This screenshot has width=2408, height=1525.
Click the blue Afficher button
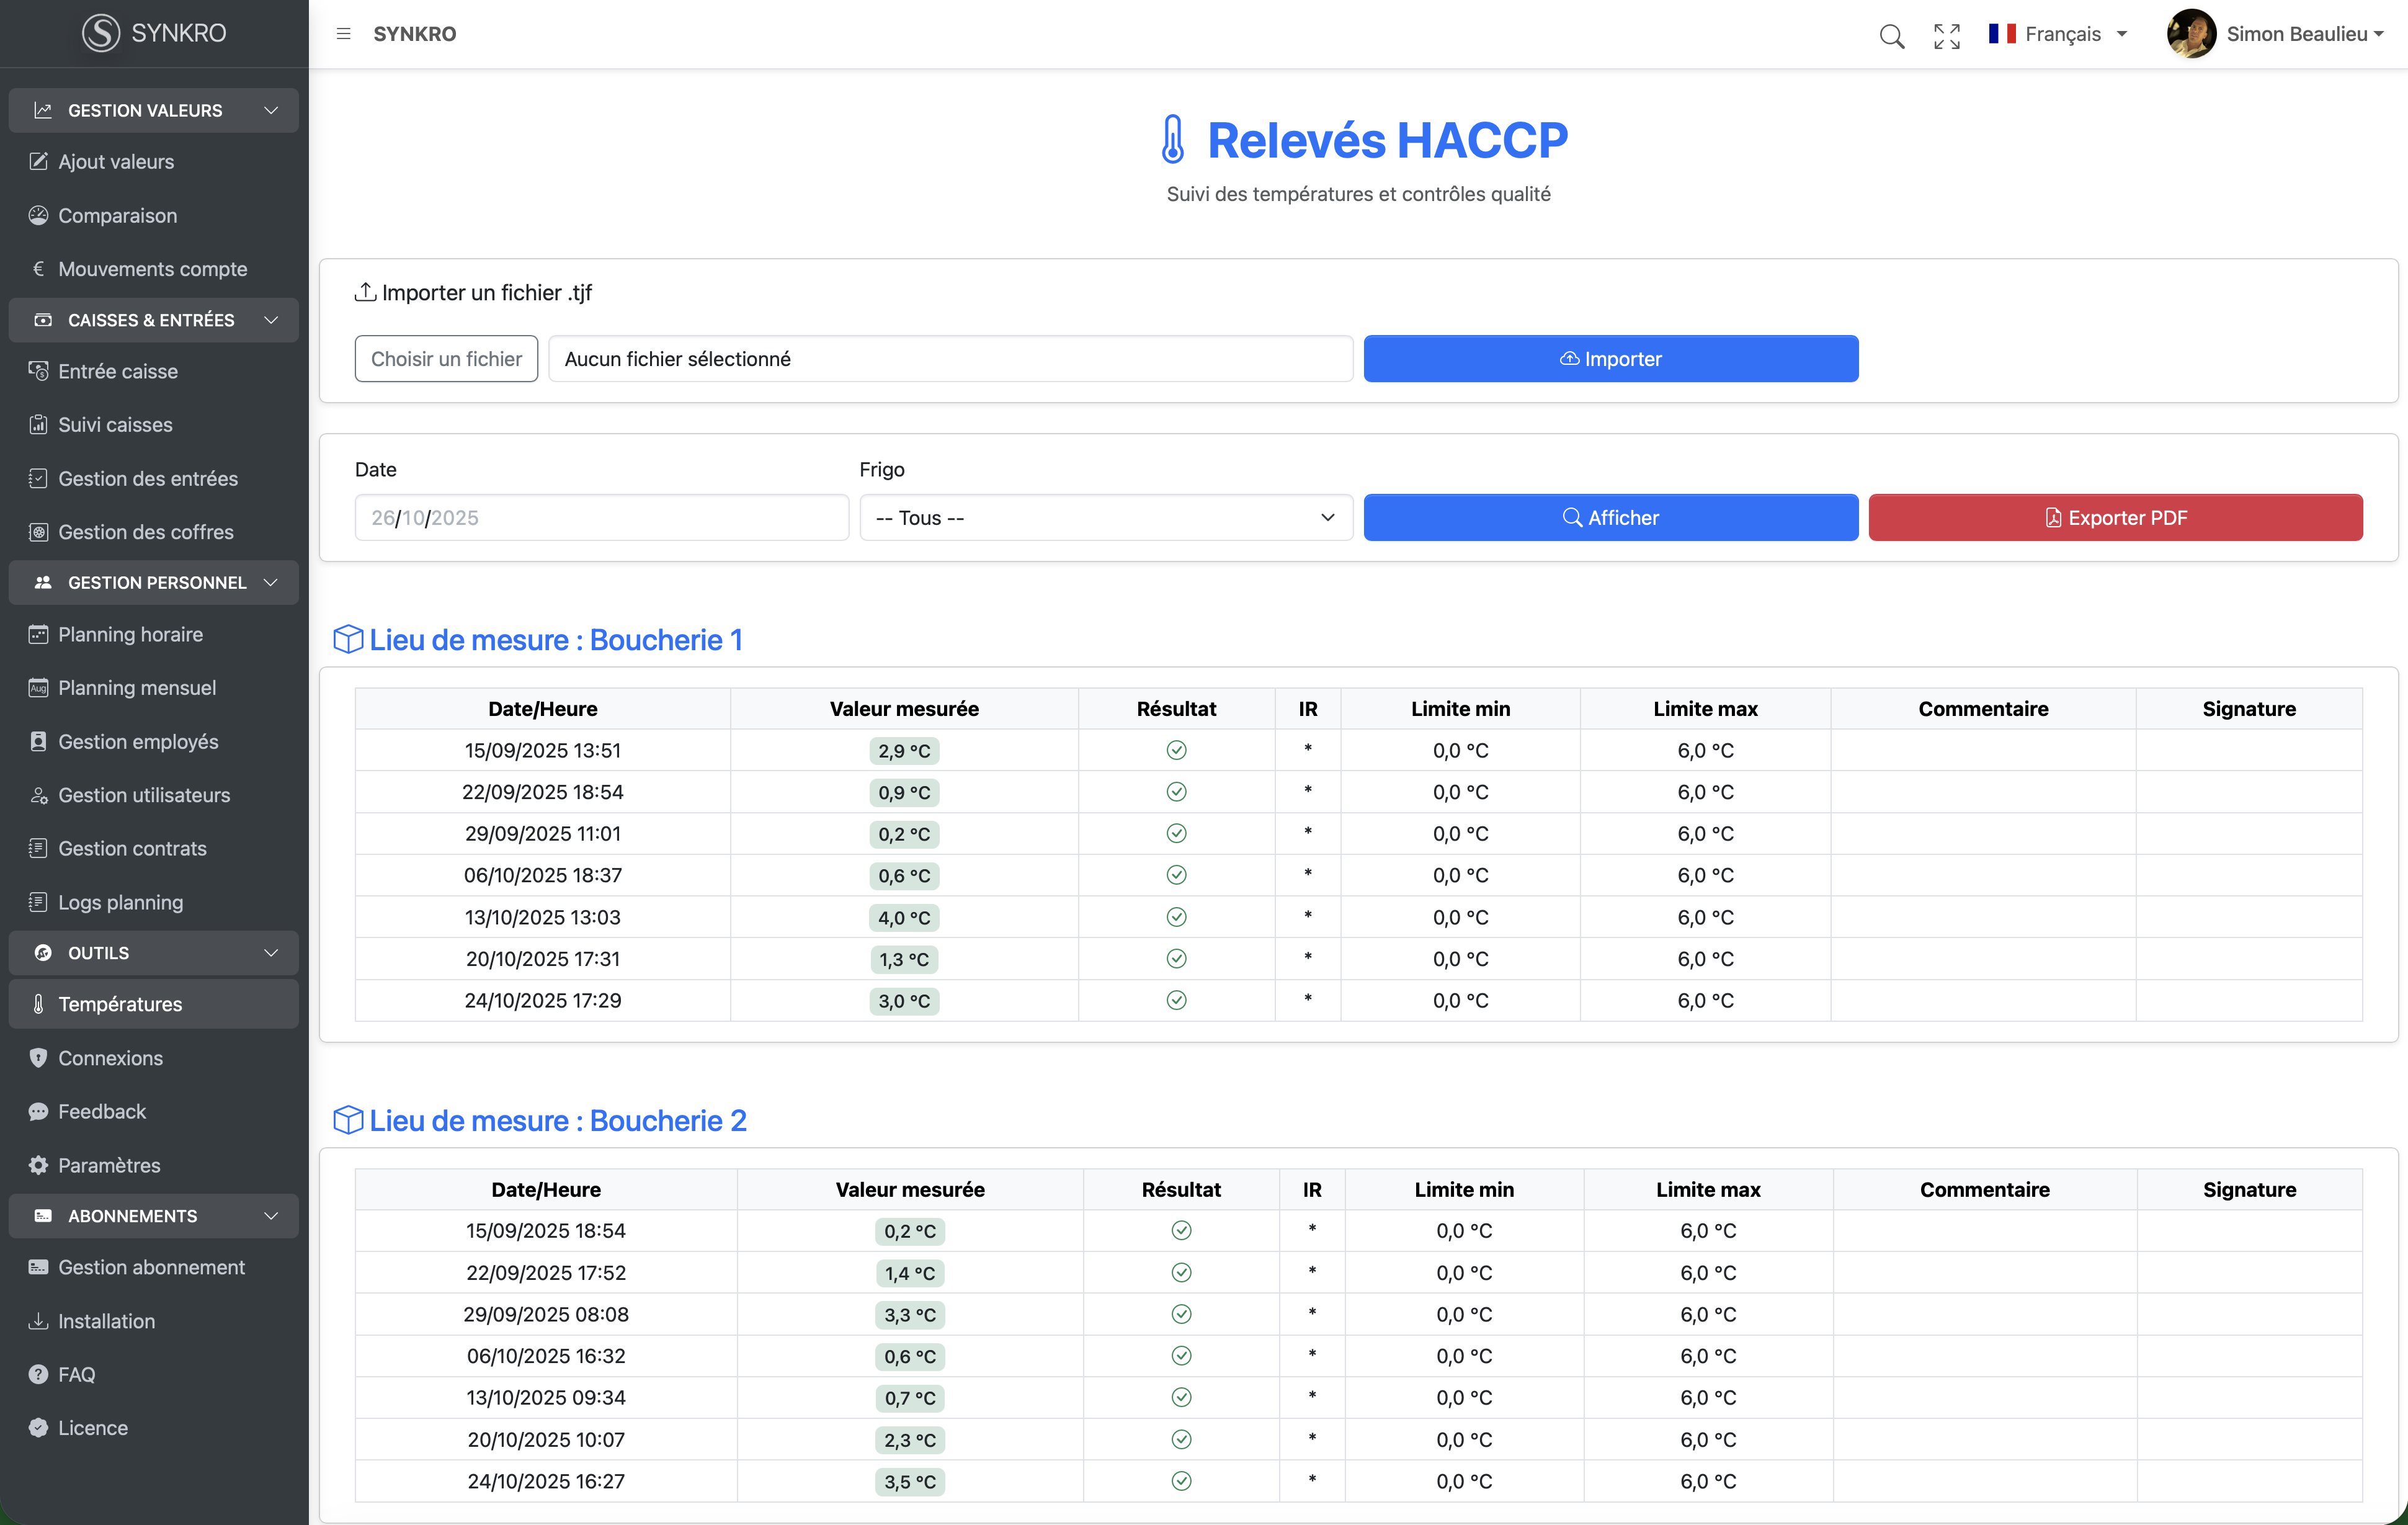[x=1610, y=518]
